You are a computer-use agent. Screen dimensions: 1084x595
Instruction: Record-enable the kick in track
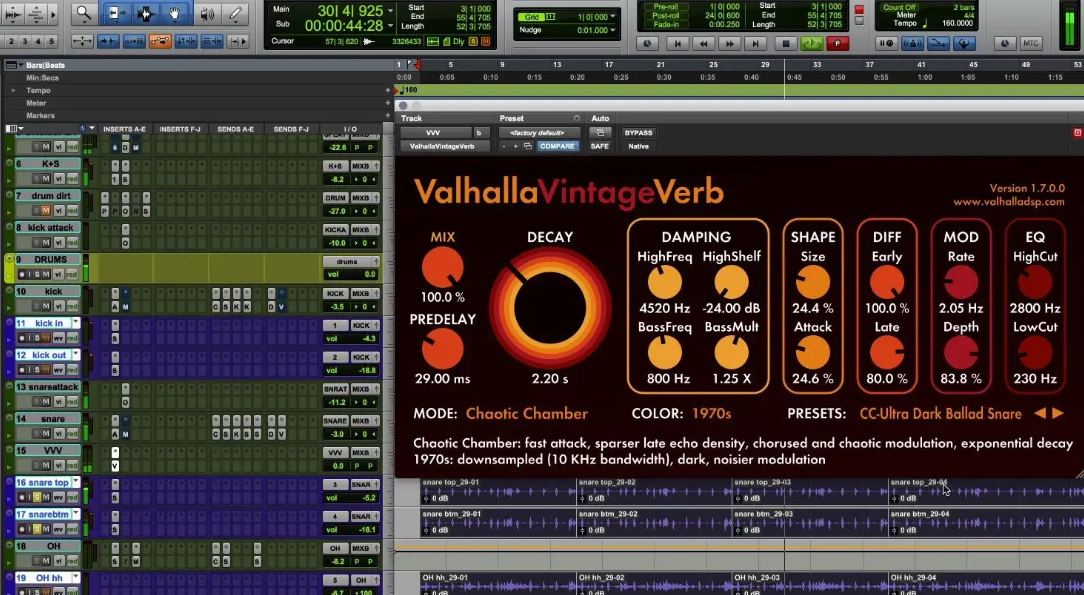[x=23, y=338]
